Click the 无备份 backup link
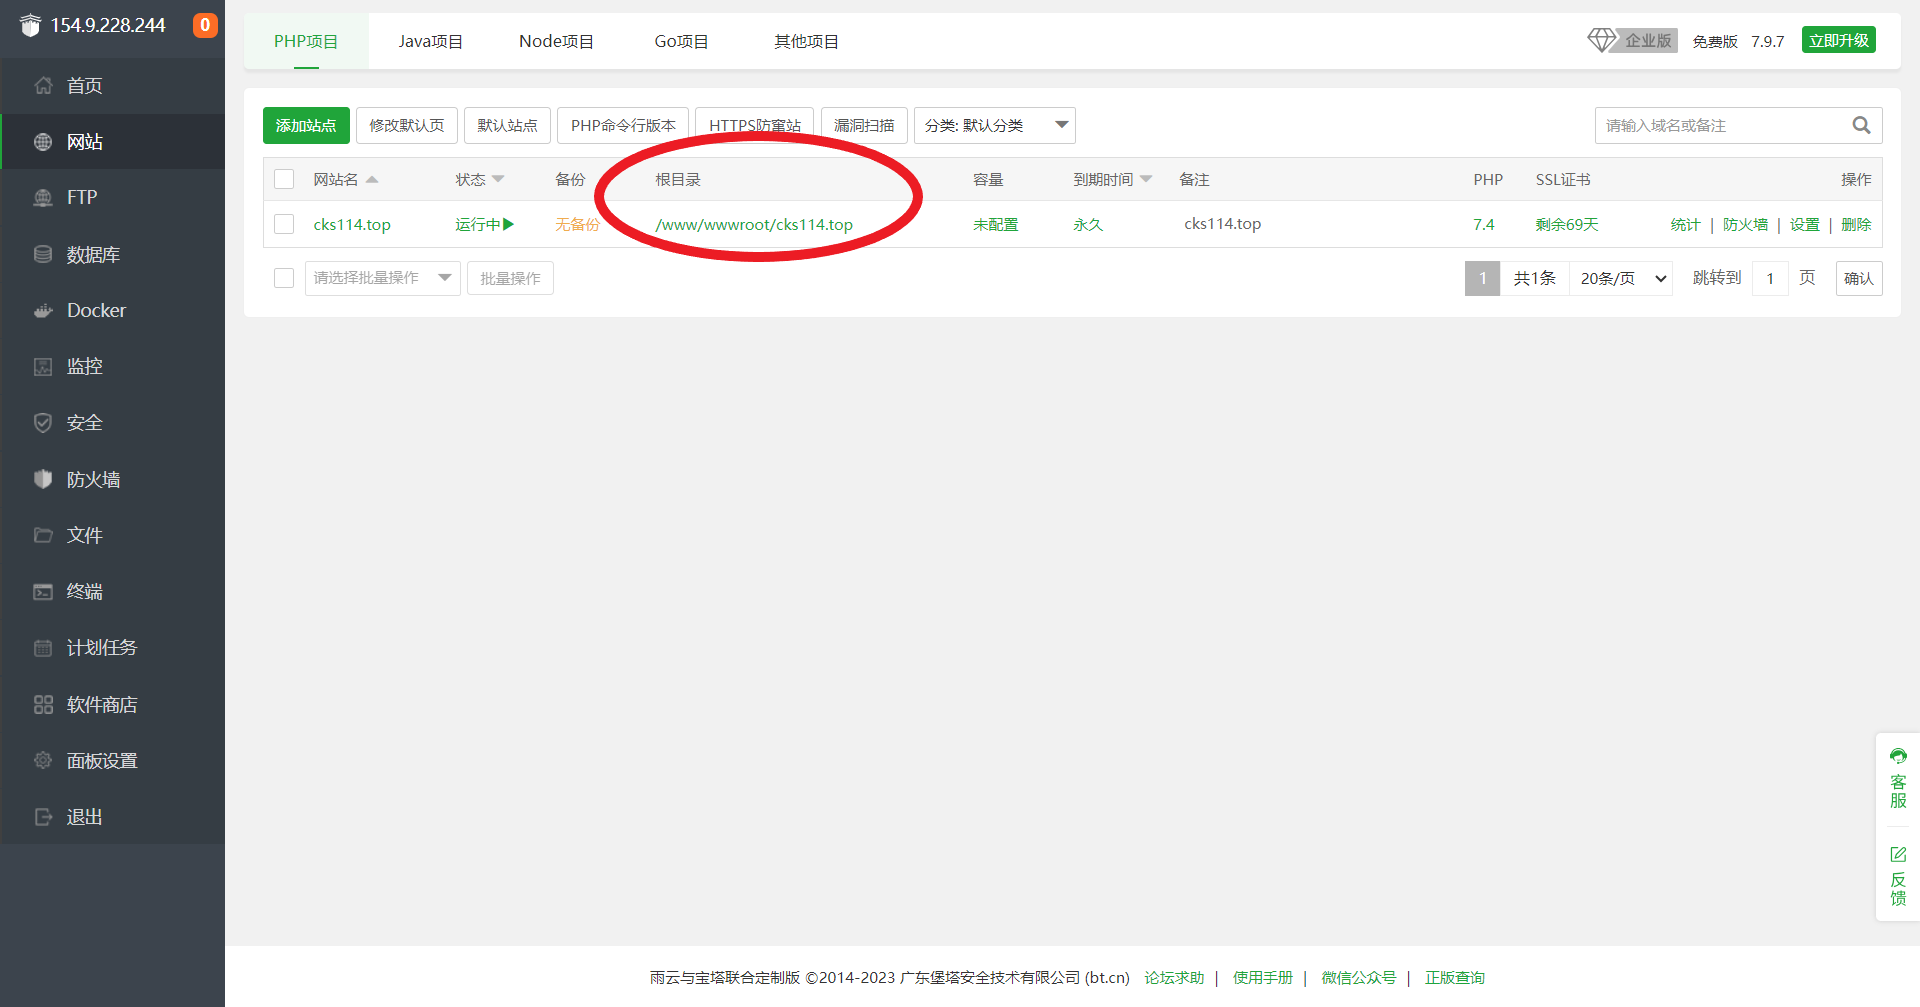The image size is (1920, 1007). (577, 224)
